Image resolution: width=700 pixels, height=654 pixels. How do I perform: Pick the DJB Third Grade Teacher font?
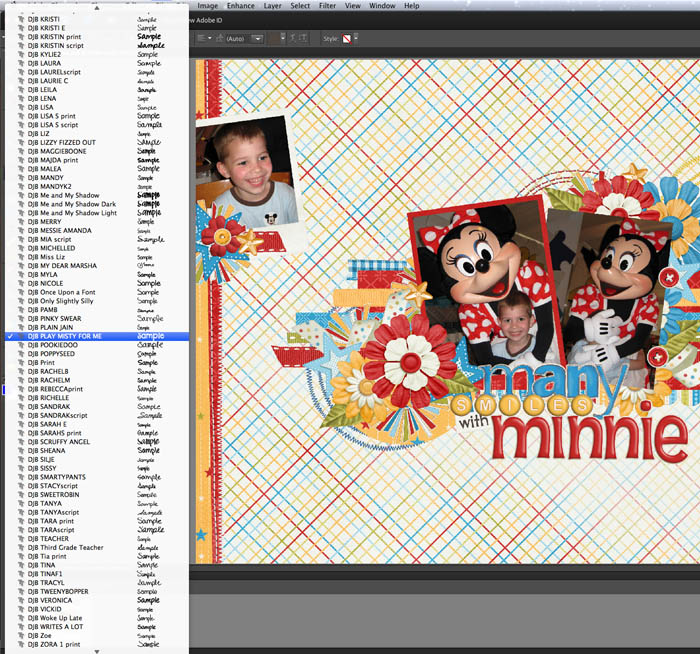click(97, 547)
